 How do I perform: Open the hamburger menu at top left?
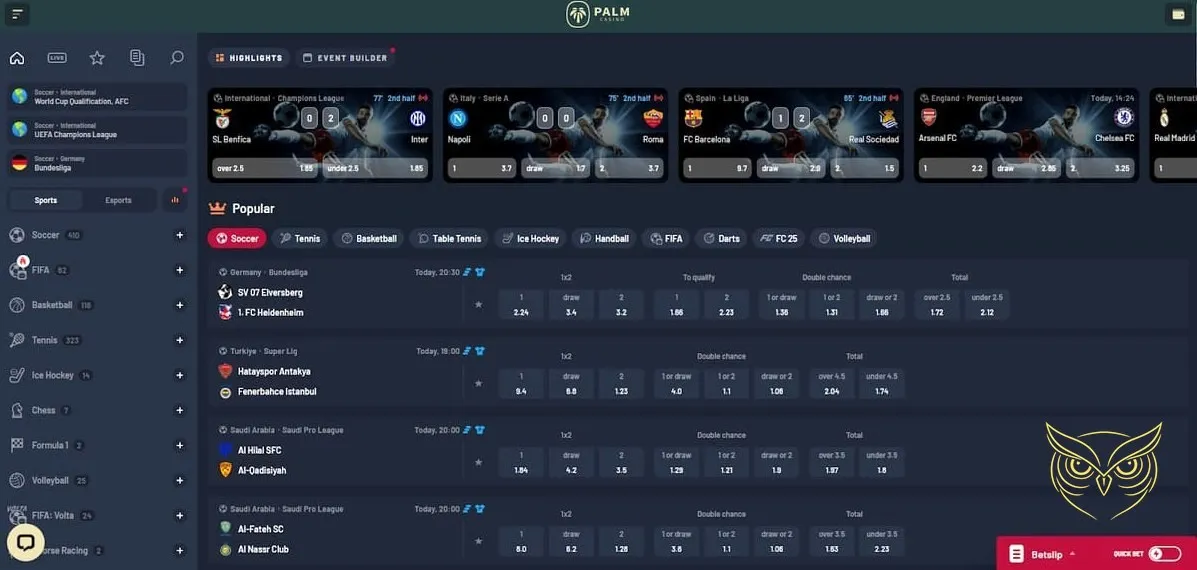click(x=17, y=14)
